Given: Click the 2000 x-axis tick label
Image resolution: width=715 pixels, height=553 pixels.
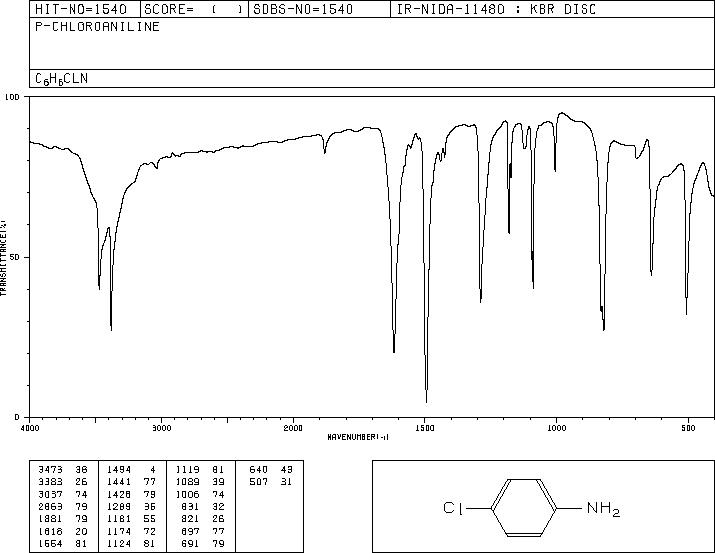Looking at the screenshot, I should click(293, 428).
